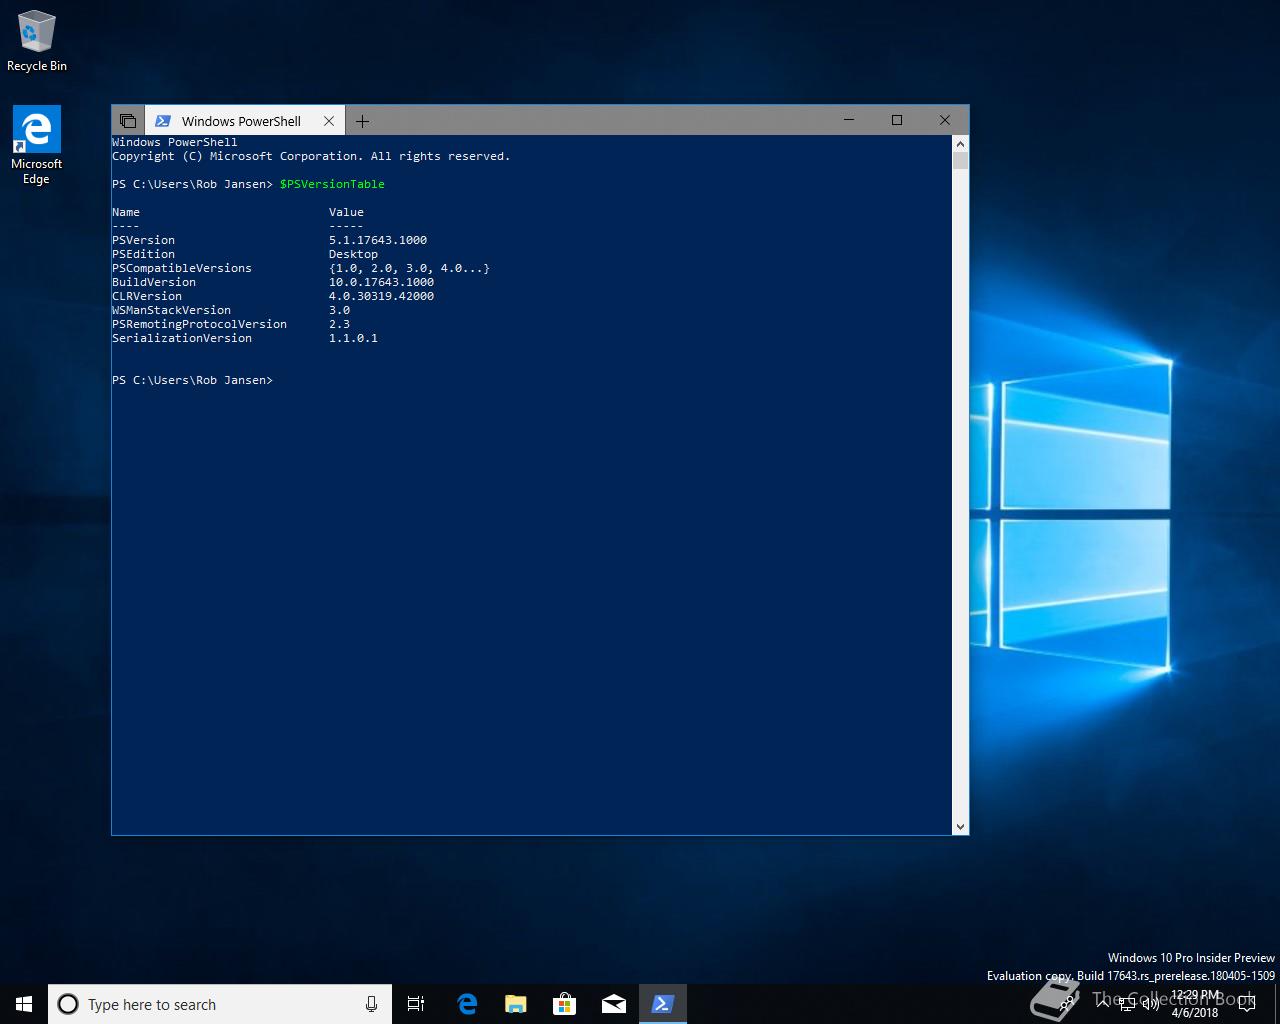
Task: Click the Desktop edition value
Action: pyautogui.click(x=353, y=254)
